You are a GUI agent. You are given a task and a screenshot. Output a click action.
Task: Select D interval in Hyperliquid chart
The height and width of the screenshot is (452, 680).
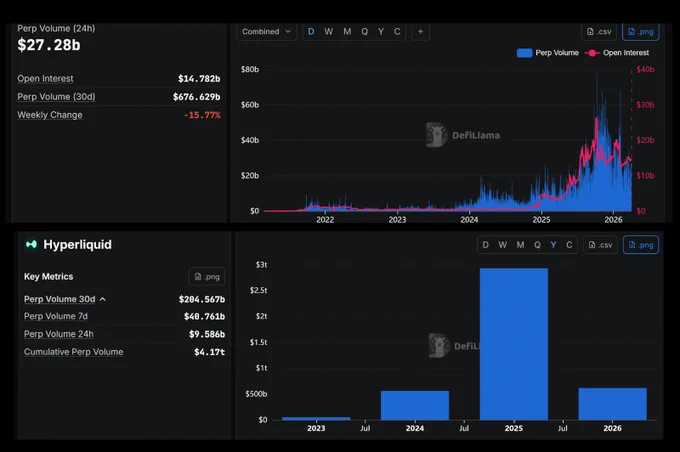[486, 245]
